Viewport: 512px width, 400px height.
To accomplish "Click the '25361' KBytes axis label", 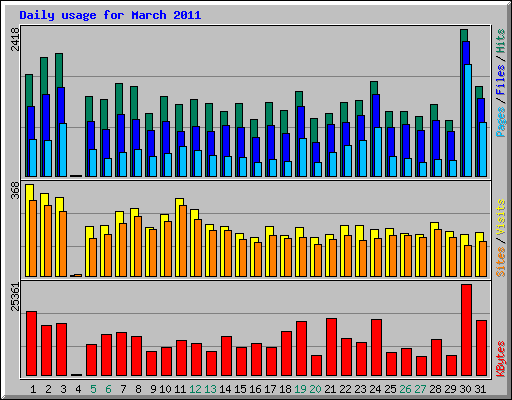I will [15, 297].
